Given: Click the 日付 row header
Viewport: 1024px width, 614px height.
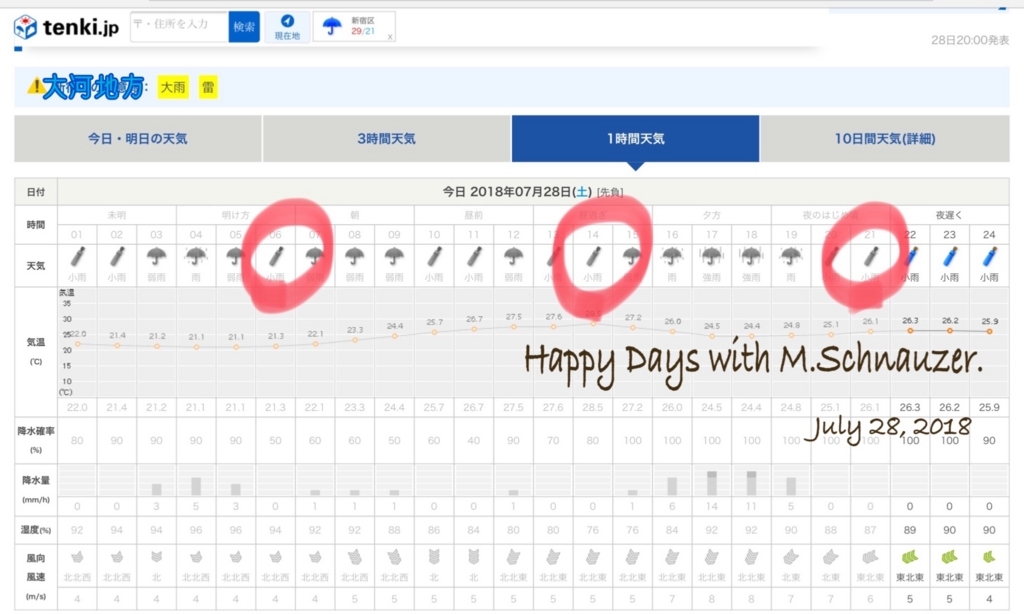Looking at the screenshot, I should [36, 192].
